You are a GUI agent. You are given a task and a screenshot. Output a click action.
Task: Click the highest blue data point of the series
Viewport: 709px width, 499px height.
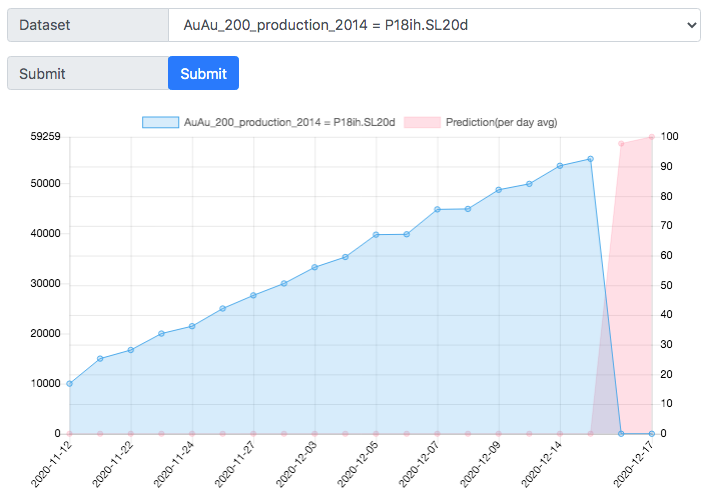click(591, 159)
